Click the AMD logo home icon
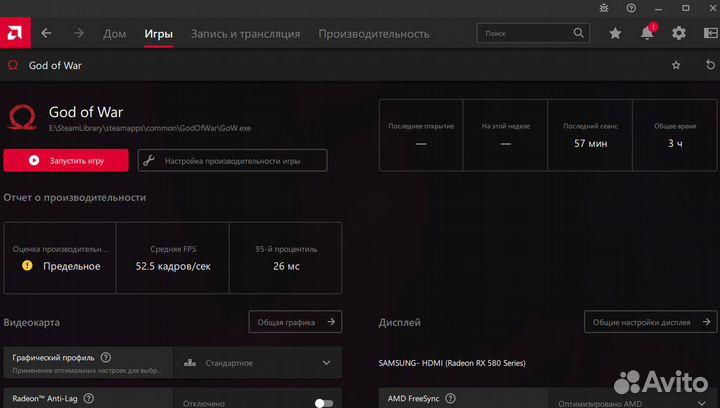Image resolution: width=720 pixels, height=408 pixels. [15, 33]
